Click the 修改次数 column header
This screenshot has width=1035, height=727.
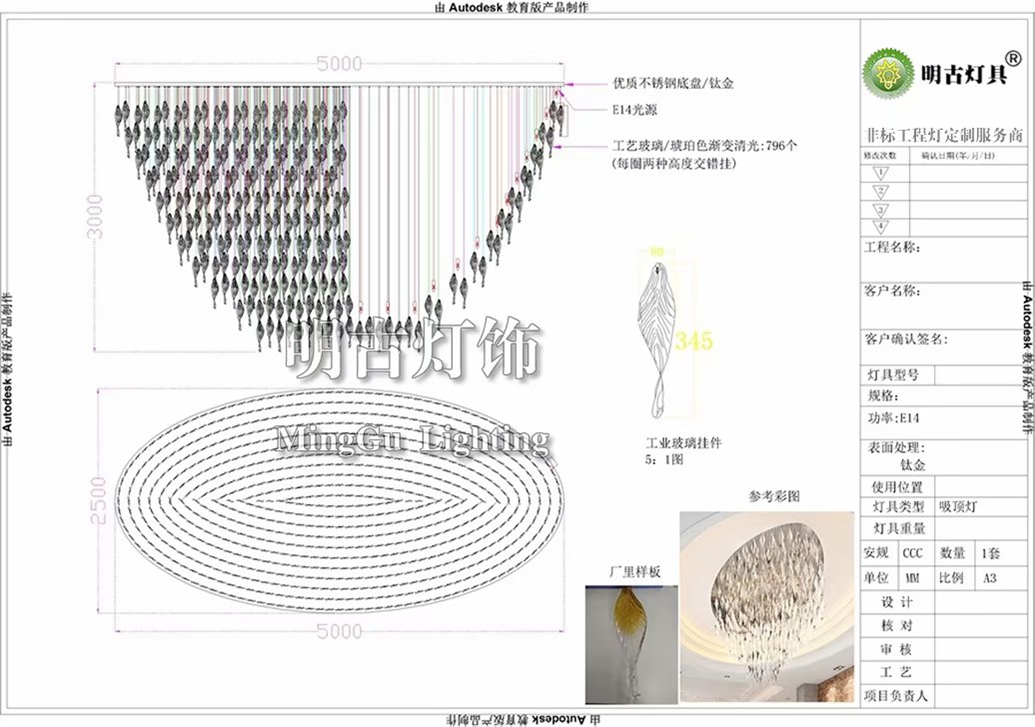[880, 156]
